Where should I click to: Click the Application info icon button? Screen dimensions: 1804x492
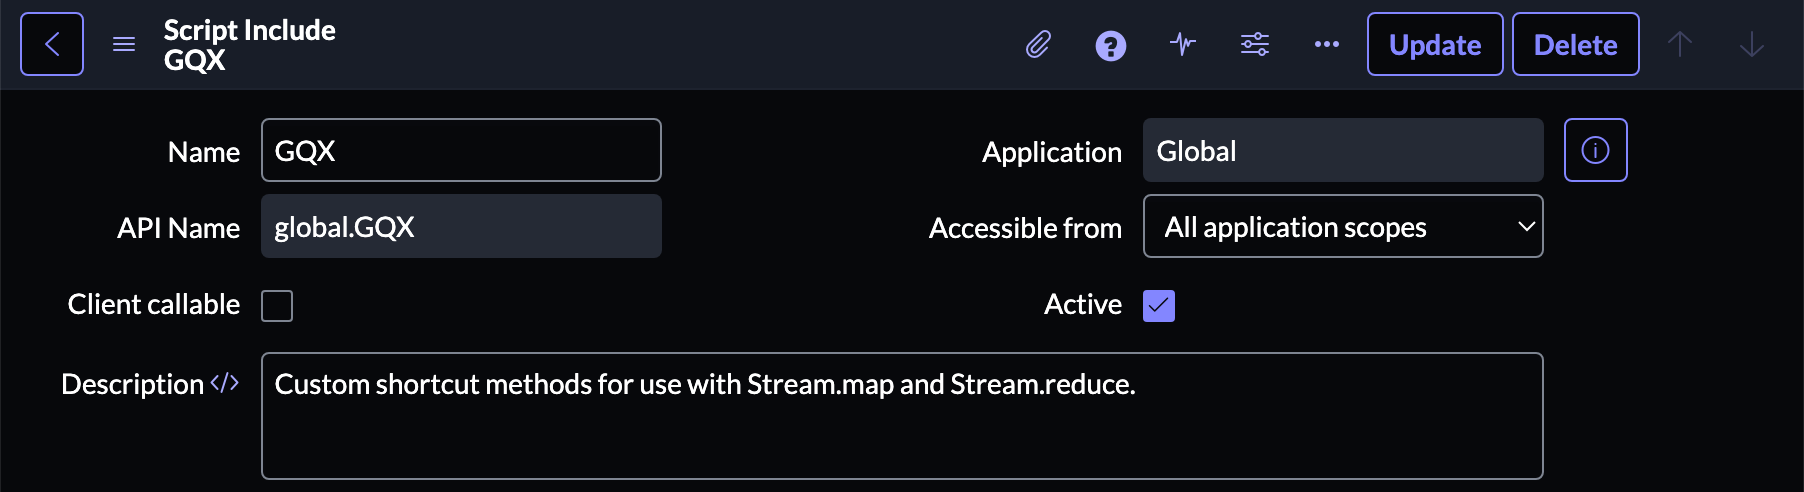1595,150
